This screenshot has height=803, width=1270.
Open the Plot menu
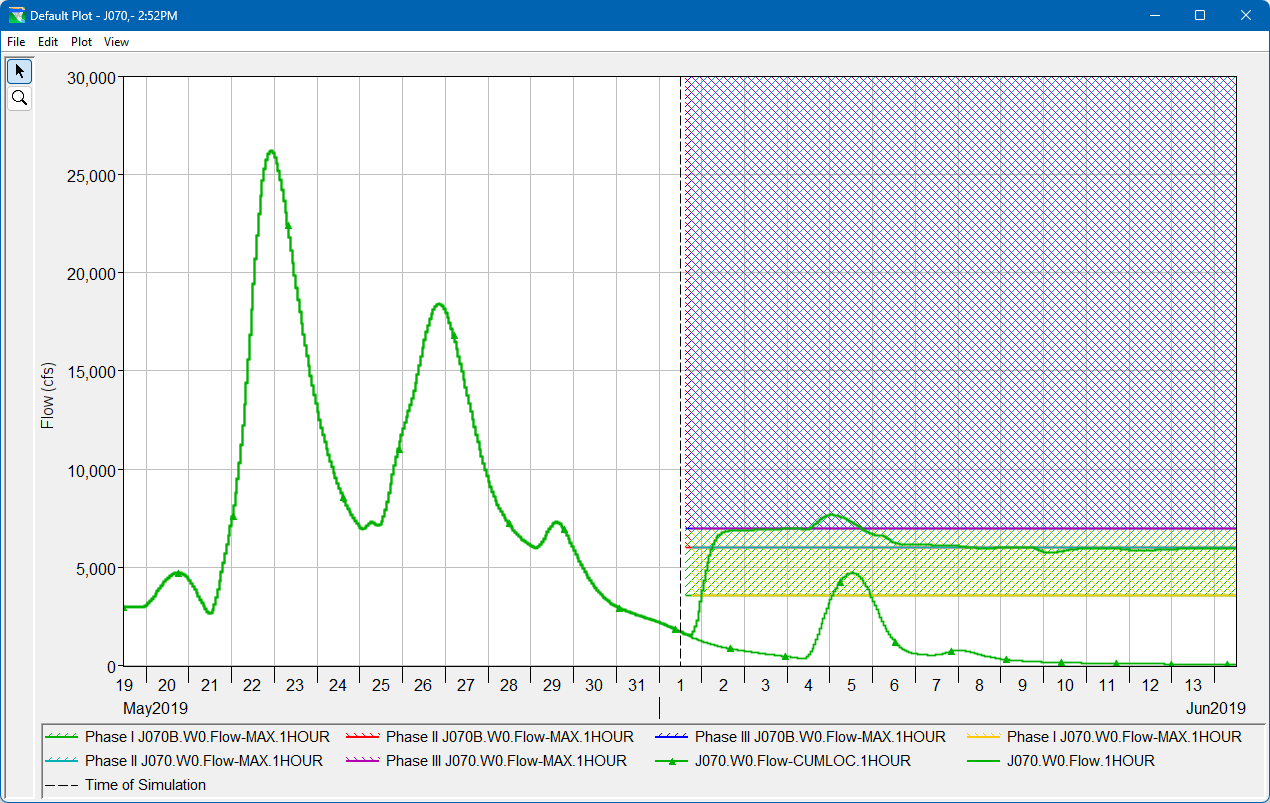pyautogui.click(x=81, y=42)
